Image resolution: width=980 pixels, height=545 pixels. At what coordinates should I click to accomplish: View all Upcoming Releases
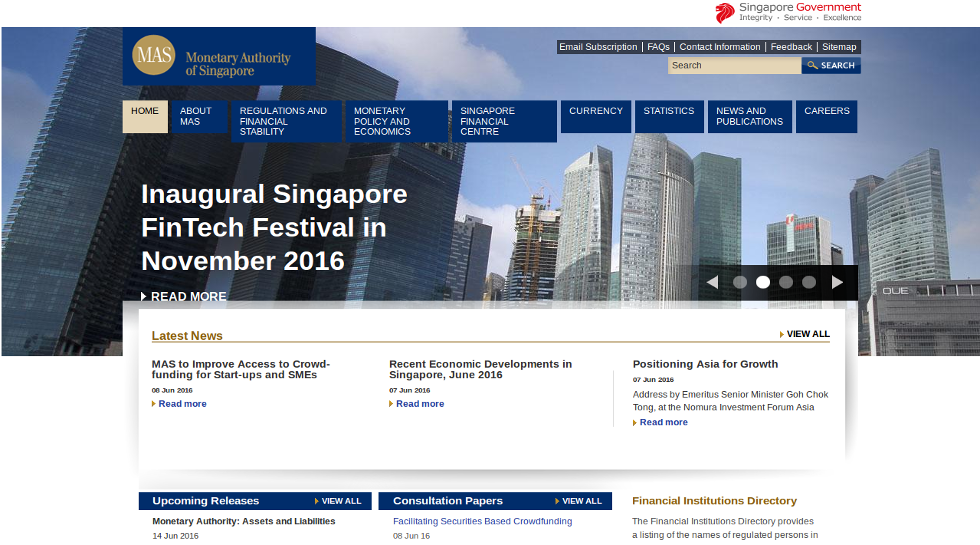340,501
